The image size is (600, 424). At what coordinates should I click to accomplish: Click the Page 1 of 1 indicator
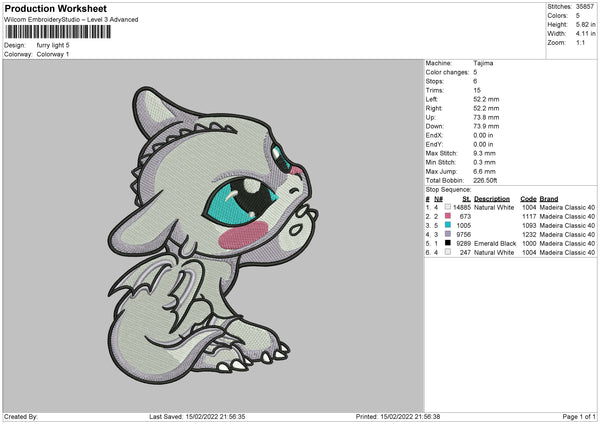tap(579, 417)
